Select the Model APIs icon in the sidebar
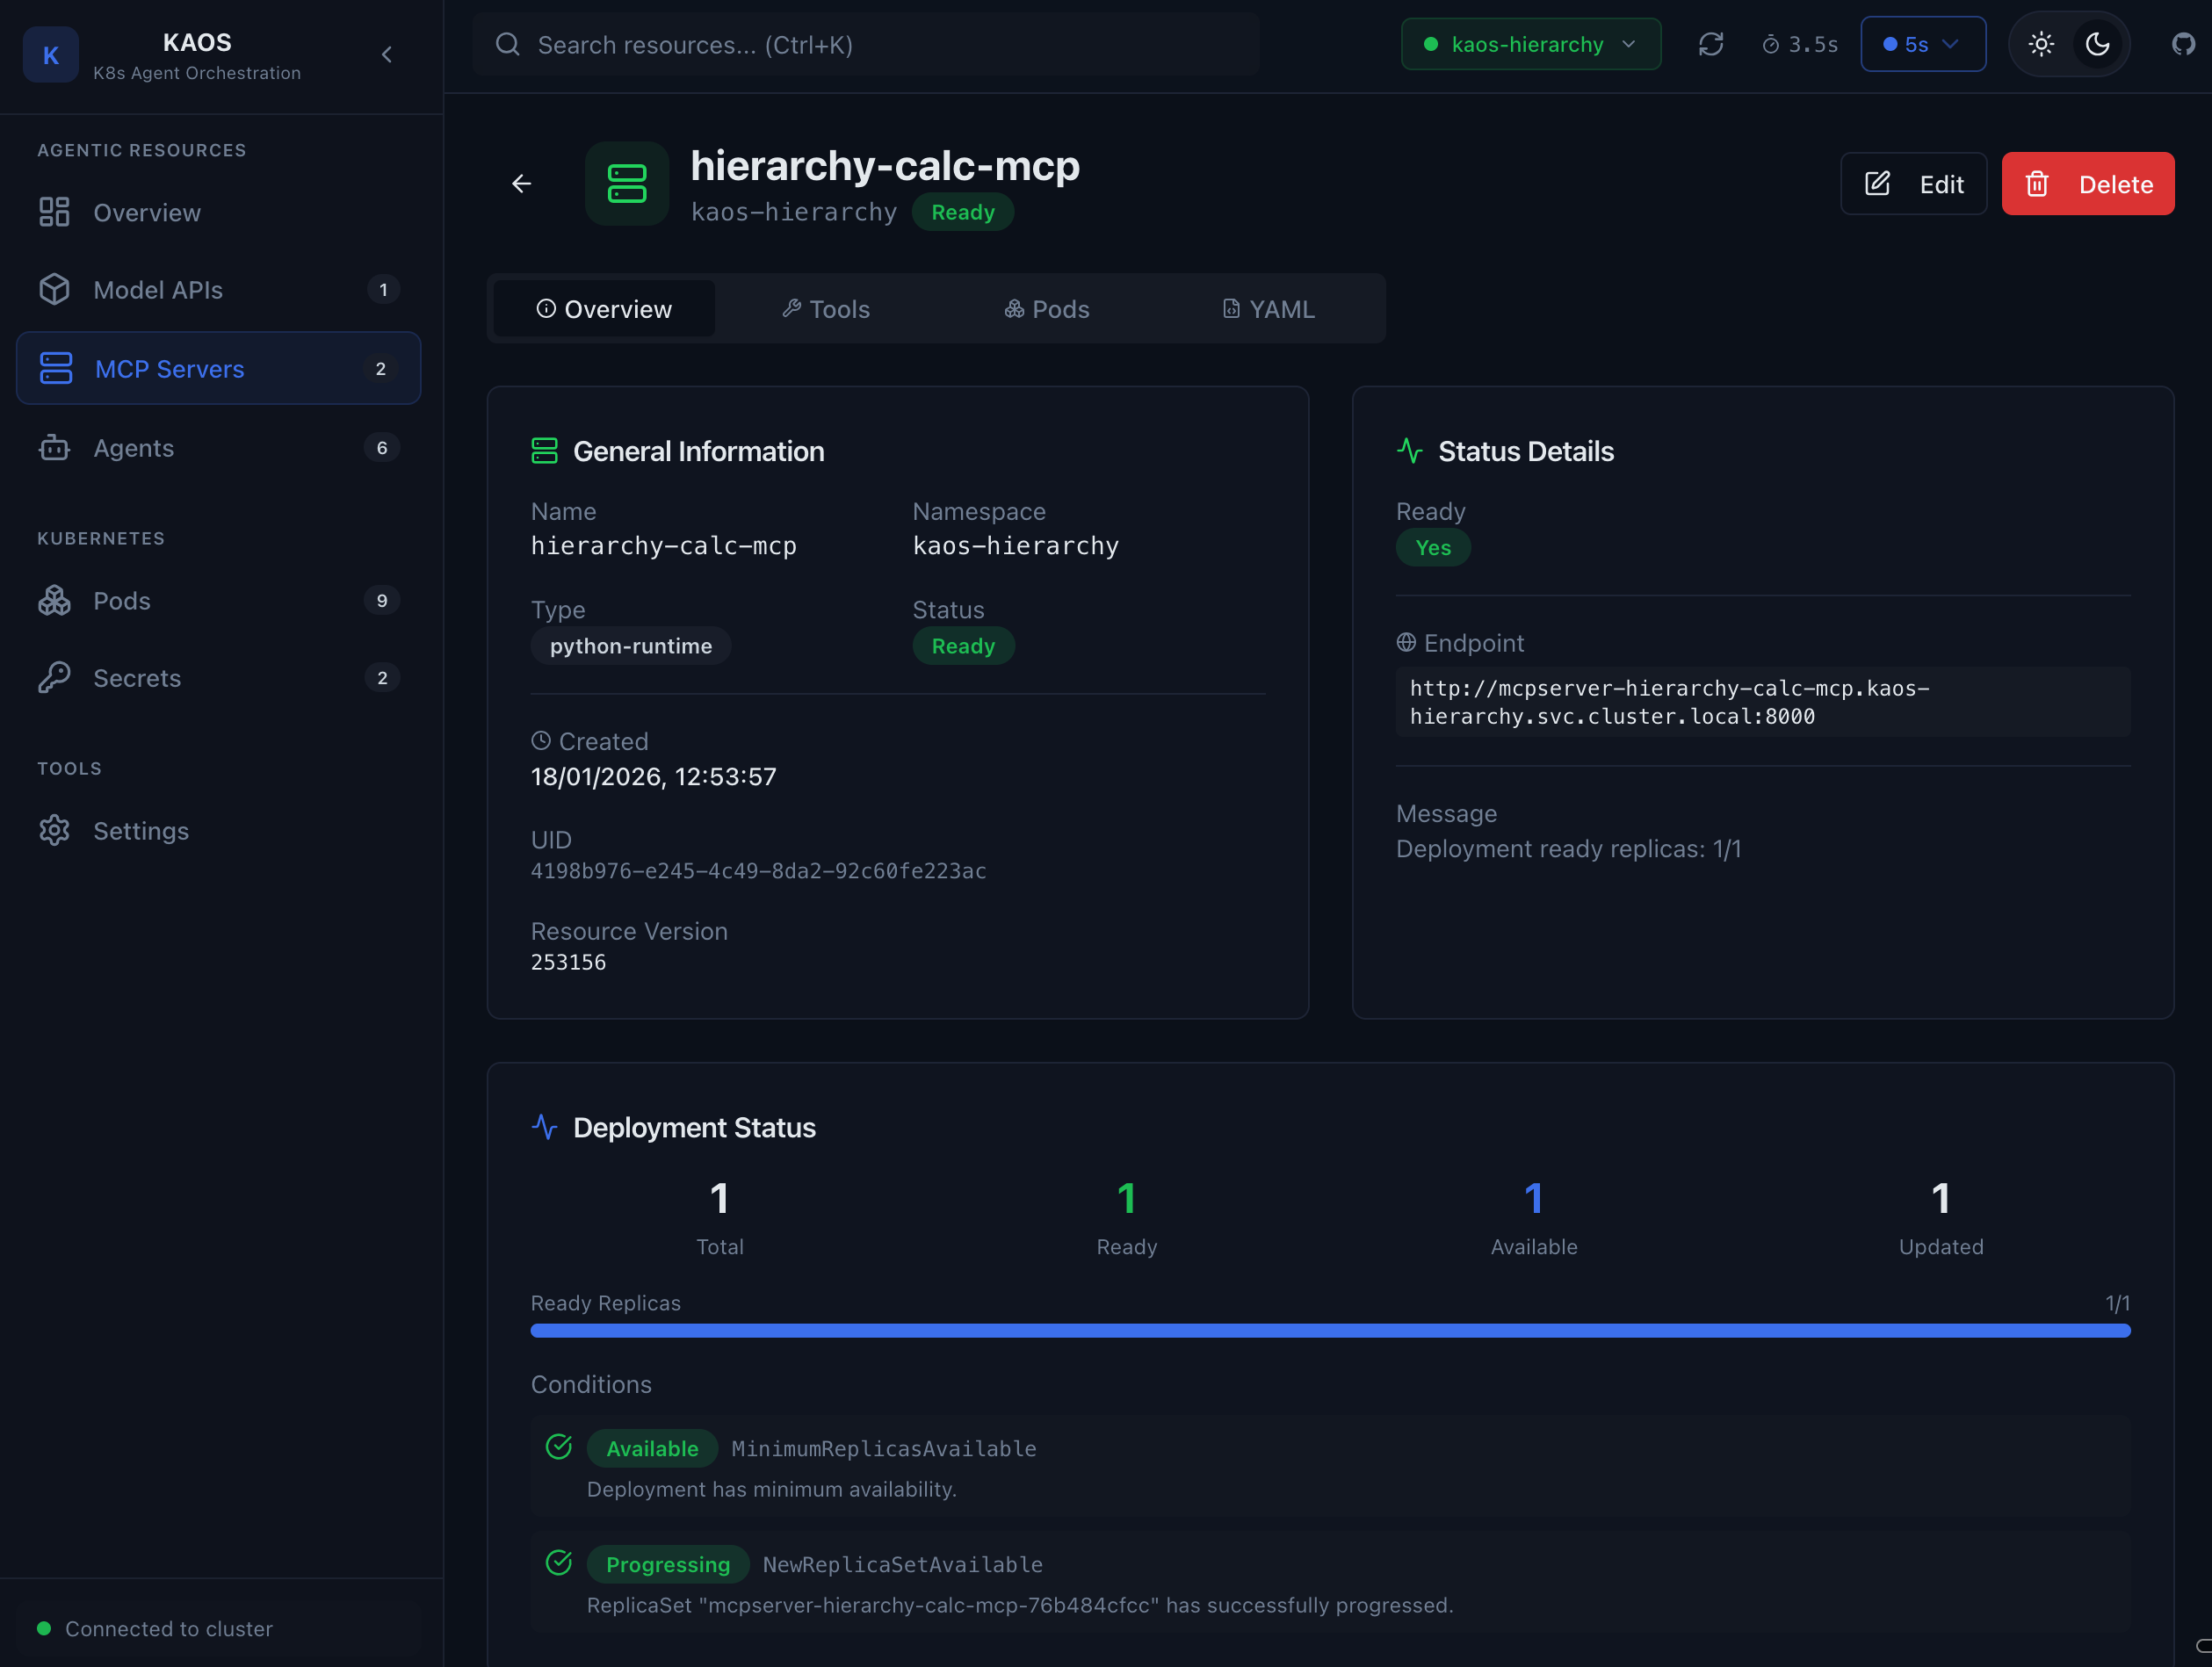The width and height of the screenshot is (2212, 1667). pyautogui.click(x=54, y=289)
